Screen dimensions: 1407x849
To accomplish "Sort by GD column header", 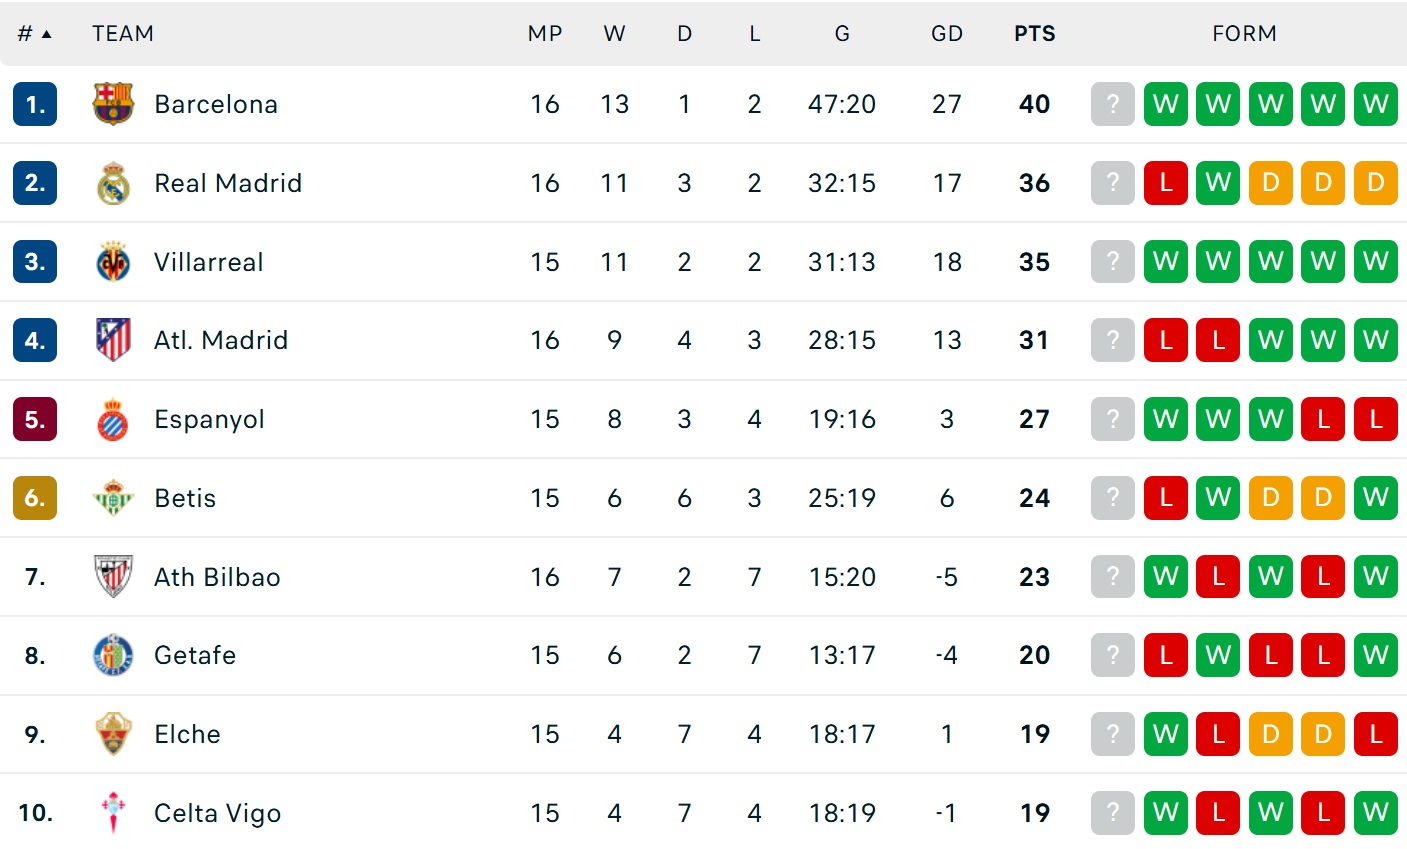I will pos(946,34).
